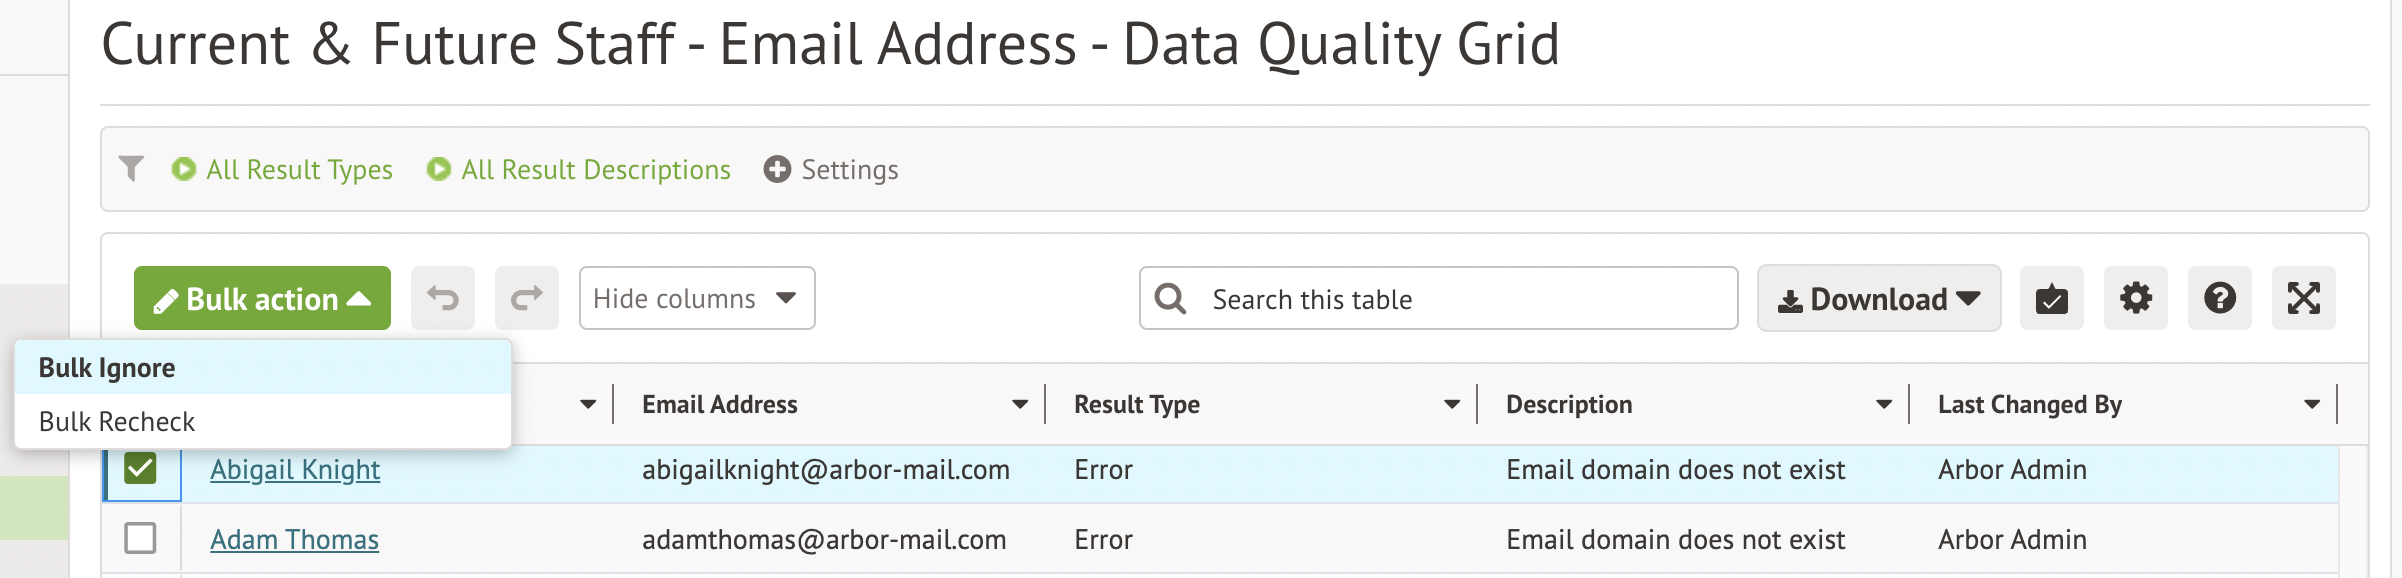Click the undo arrow icon
Viewport: 2402px width, 578px height.
[x=443, y=298]
